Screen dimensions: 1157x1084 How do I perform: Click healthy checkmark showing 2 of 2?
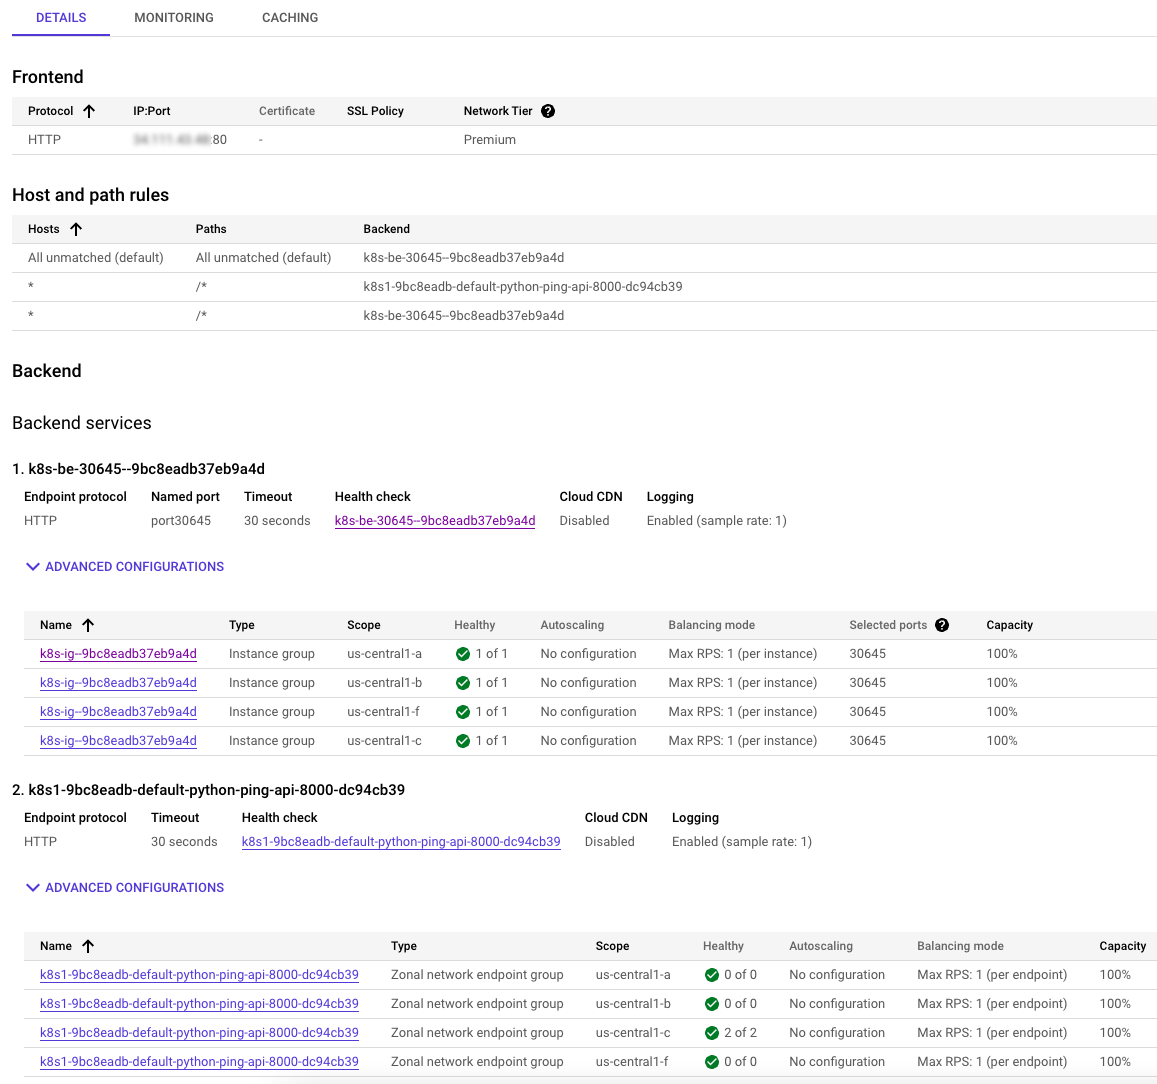tap(712, 1033)
